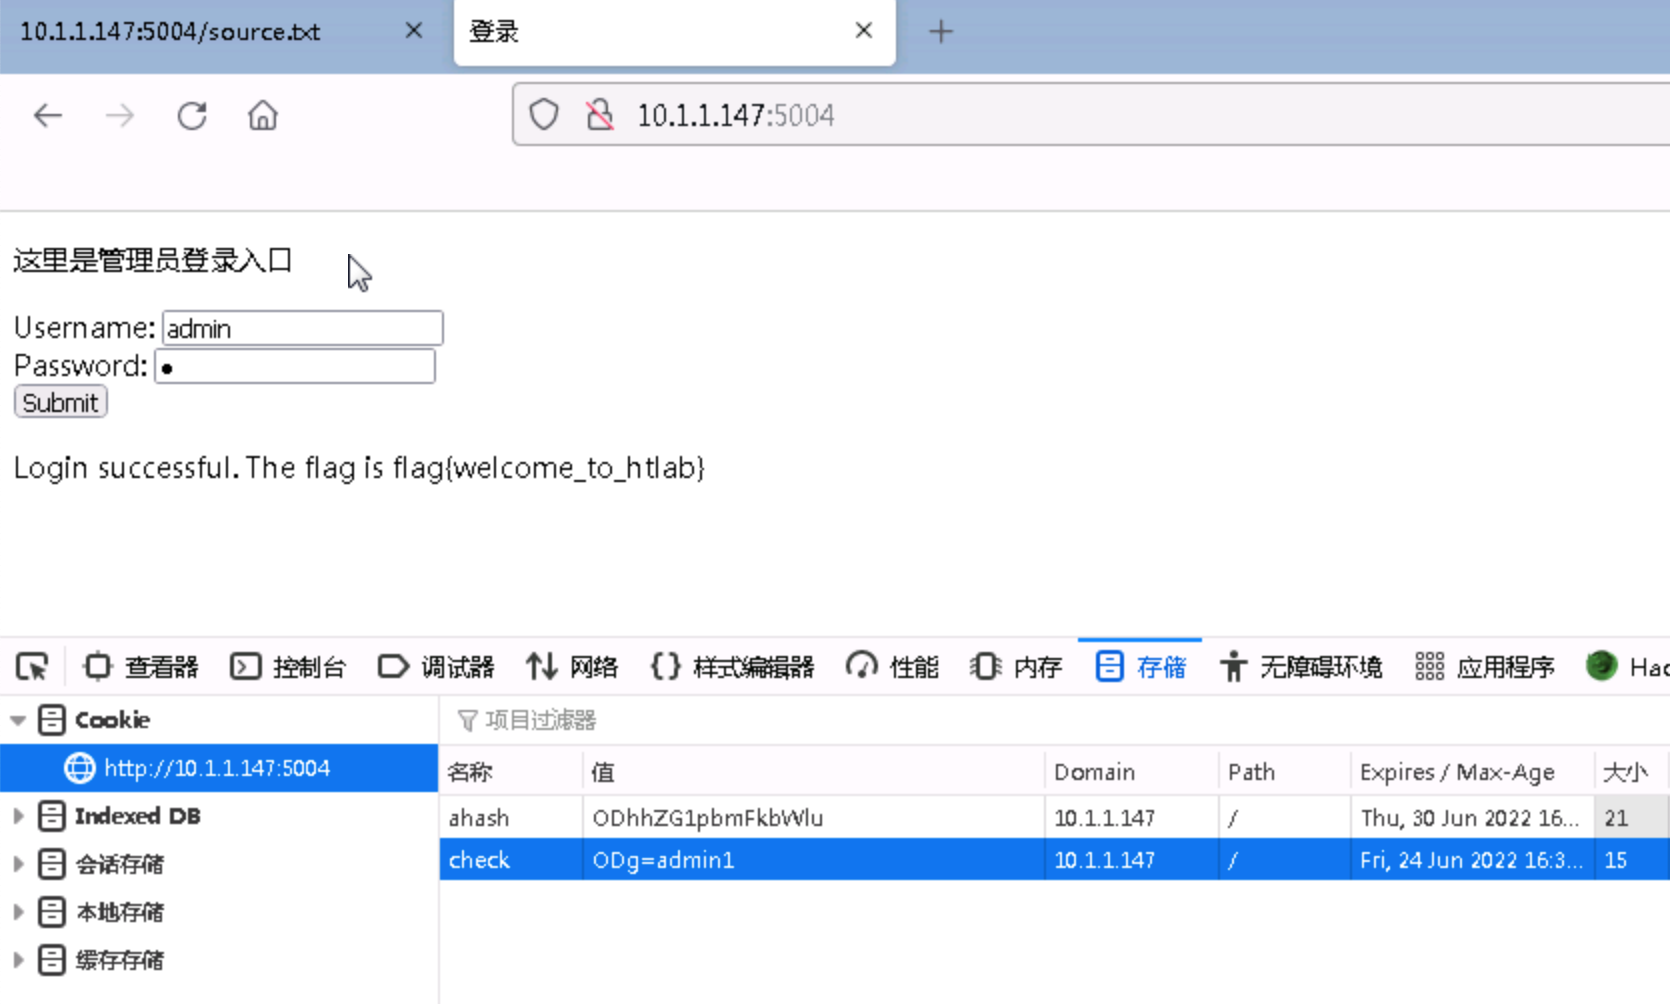
Task: Reload the current page
Action: click(191, 115)
